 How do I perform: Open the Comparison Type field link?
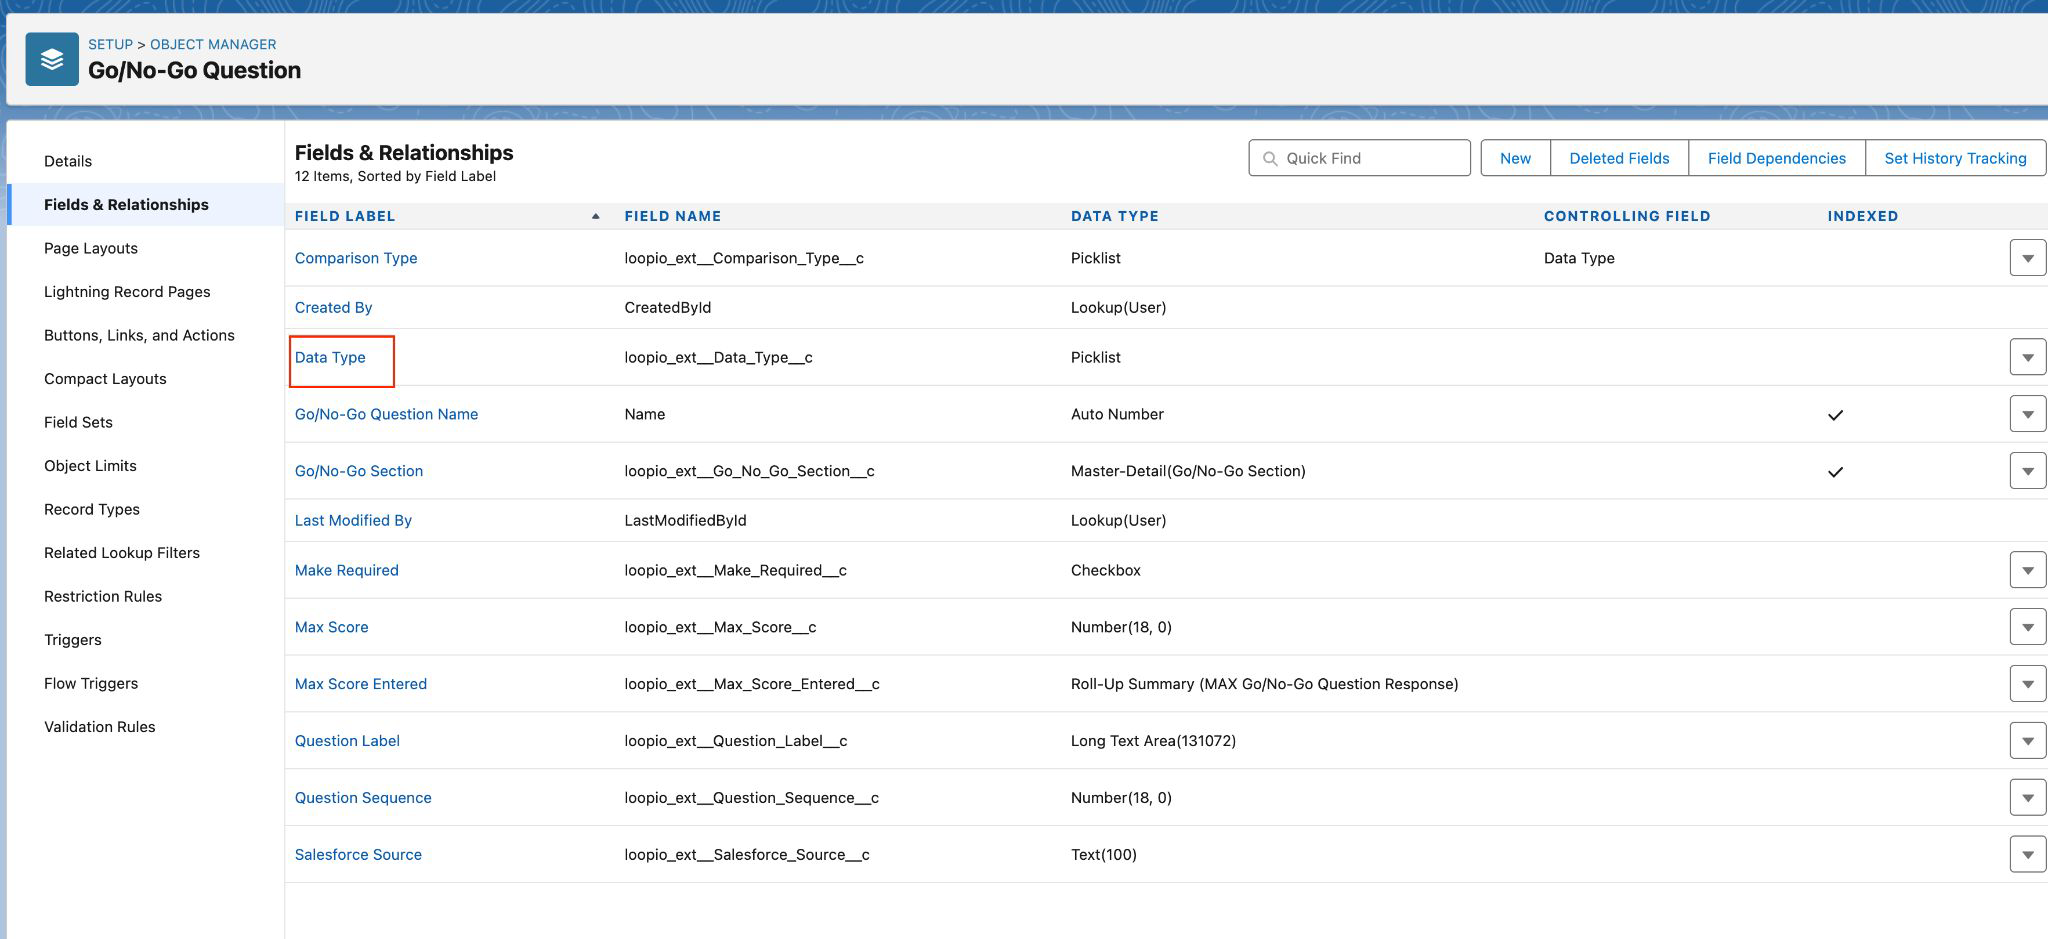(356, 258)
